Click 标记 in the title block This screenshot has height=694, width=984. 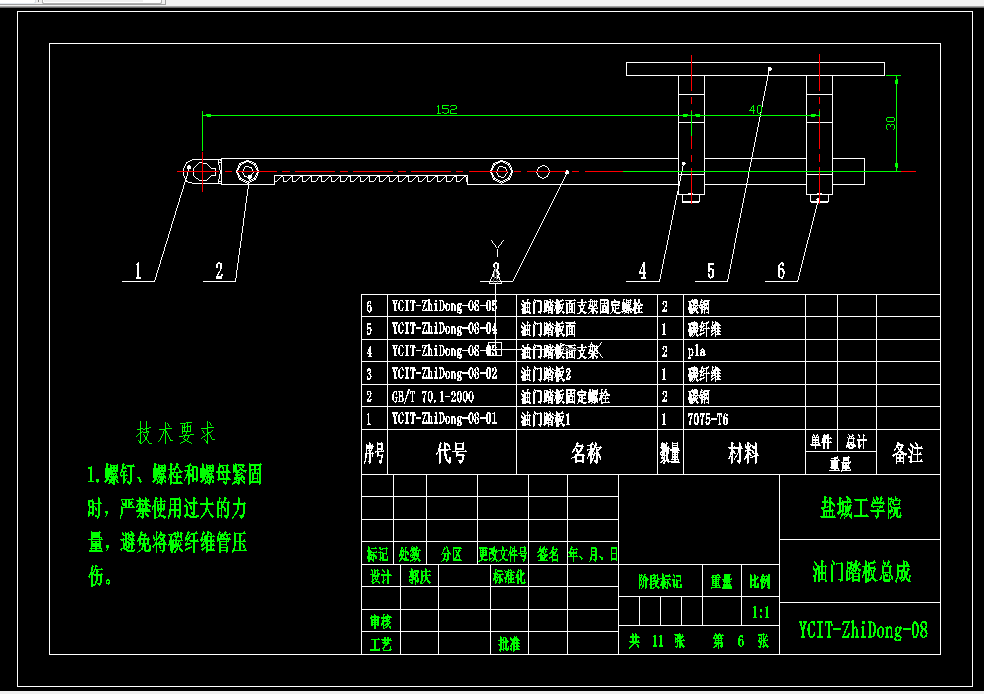pos(377,554)
